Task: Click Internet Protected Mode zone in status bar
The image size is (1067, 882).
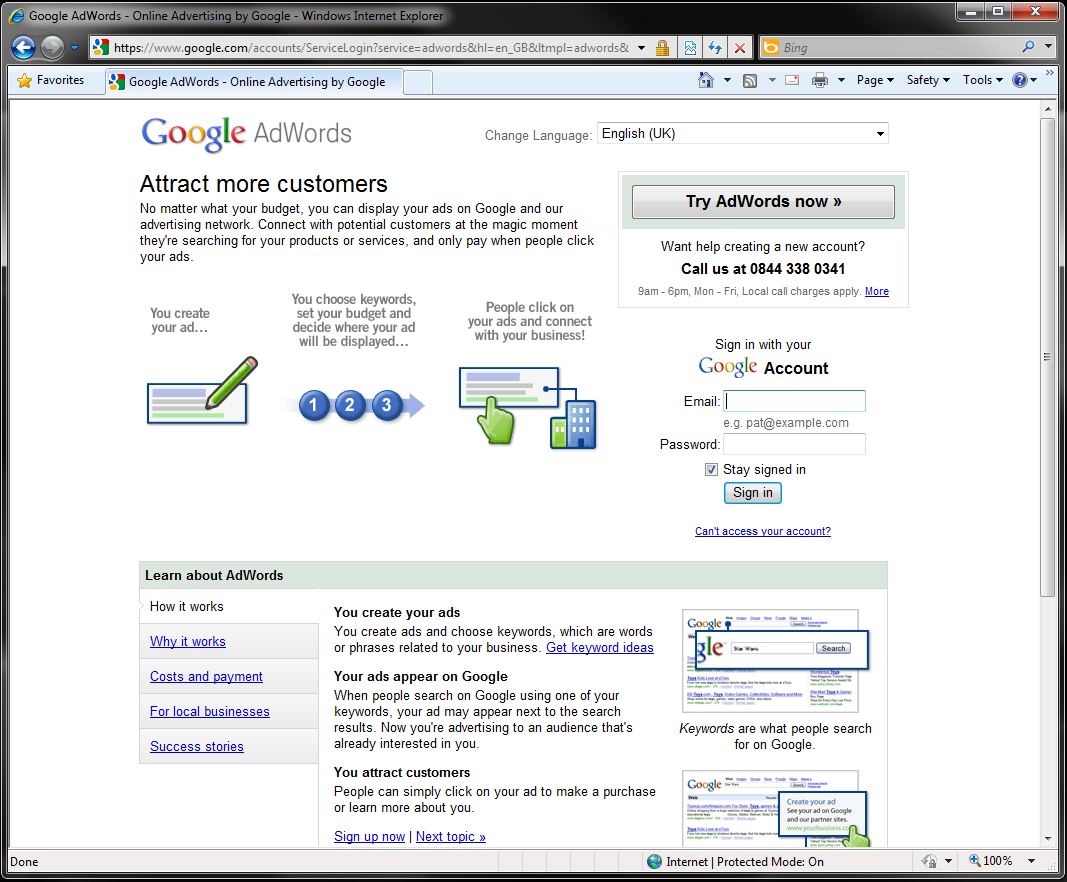Action: click(x=736, y=862)
